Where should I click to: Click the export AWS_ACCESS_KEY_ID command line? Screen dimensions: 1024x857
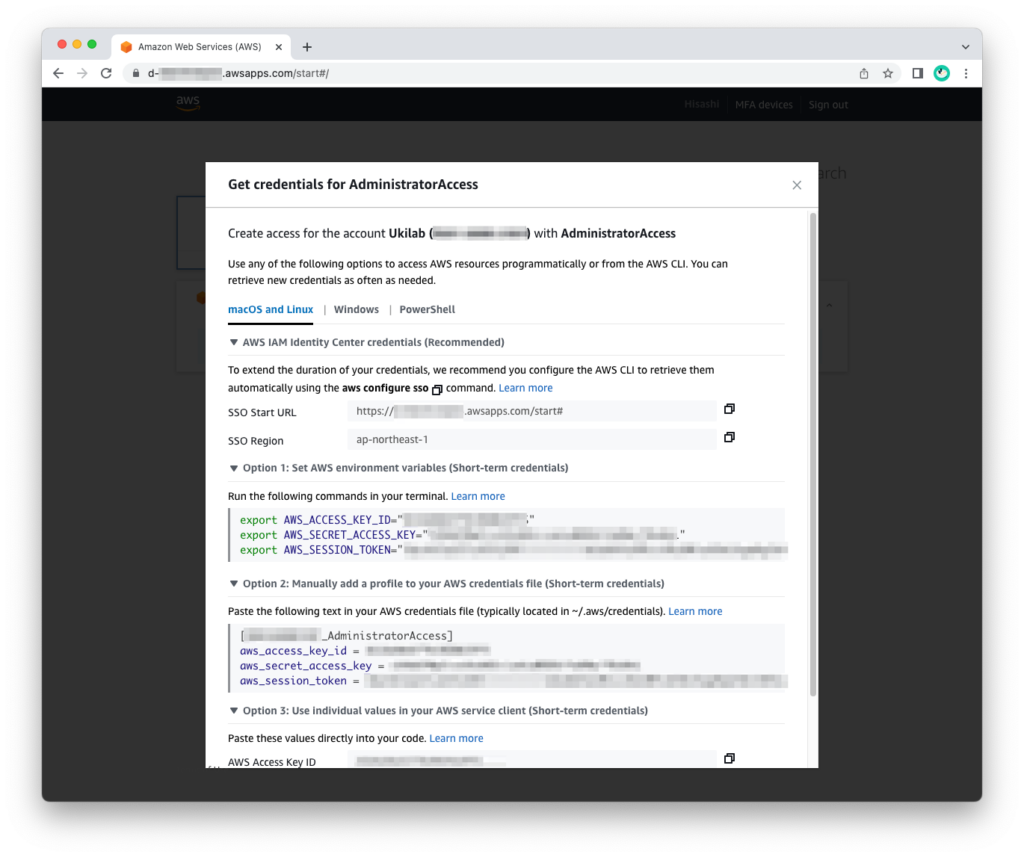(x=387, y=520)
